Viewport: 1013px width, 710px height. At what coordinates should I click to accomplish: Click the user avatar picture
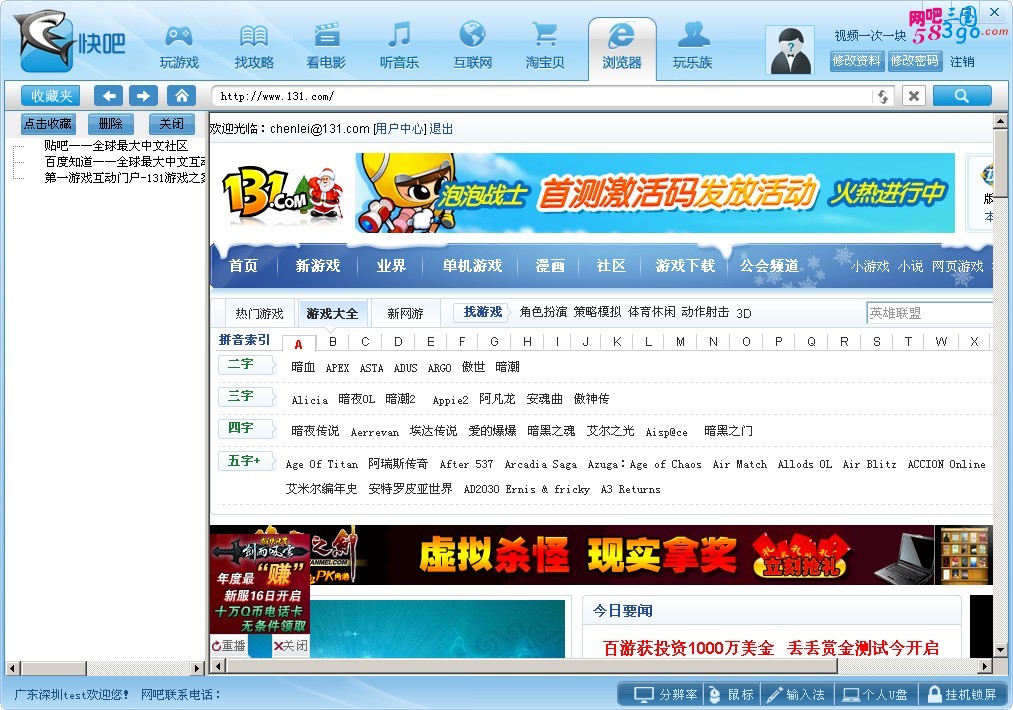789,50
